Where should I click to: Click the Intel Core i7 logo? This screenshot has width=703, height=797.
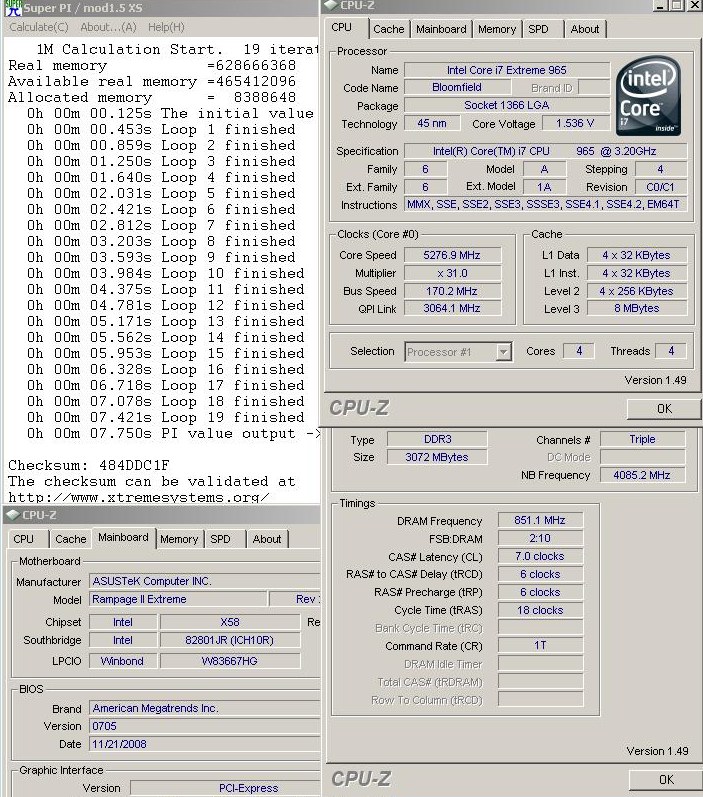648,96
